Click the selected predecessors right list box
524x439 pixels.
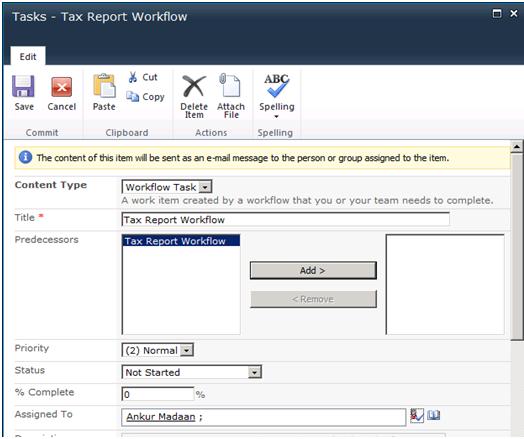[445, 284]
